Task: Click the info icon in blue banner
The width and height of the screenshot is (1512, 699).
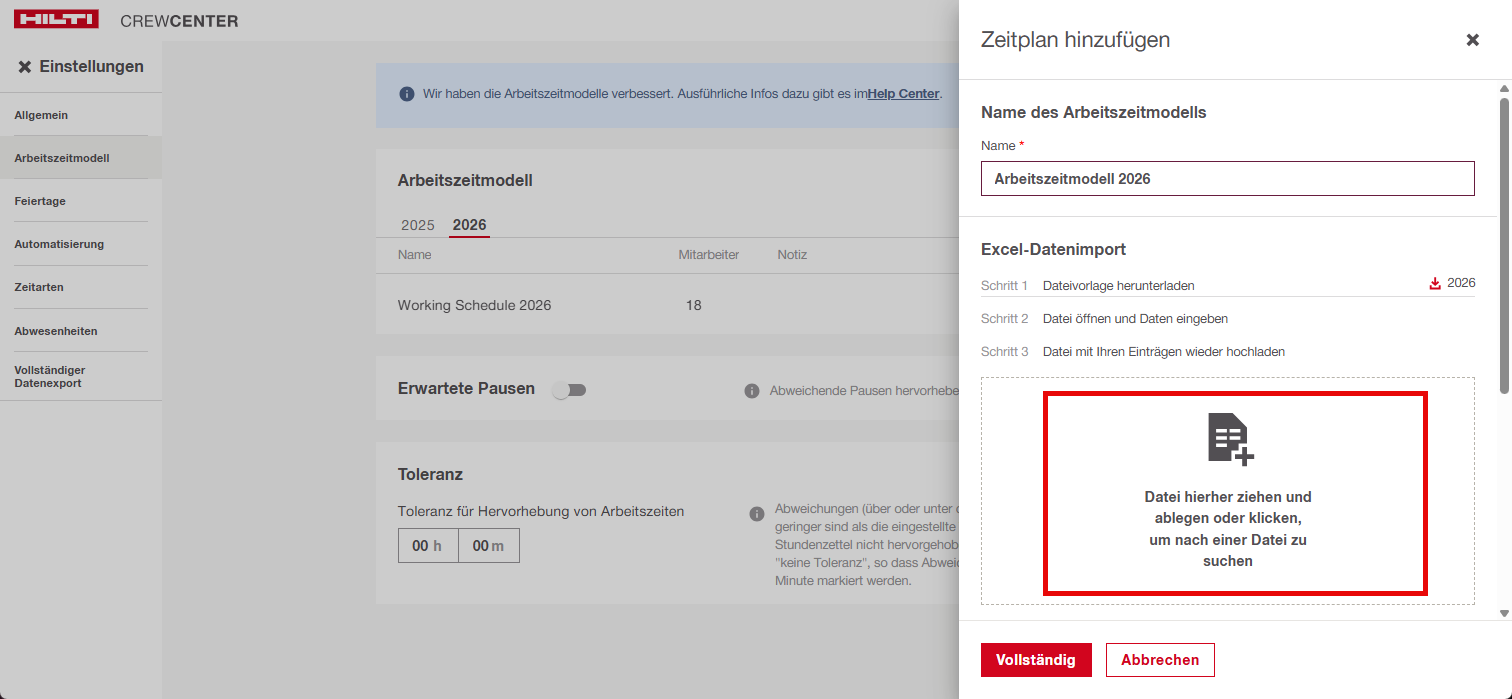Action: click(406, 94)
